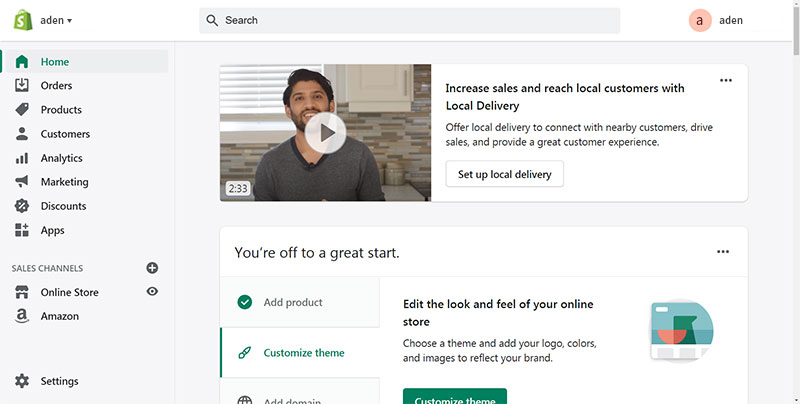Screen dimensions: 800x404
Task: Click the green Customize theme button
Action: tap(455, 396)
